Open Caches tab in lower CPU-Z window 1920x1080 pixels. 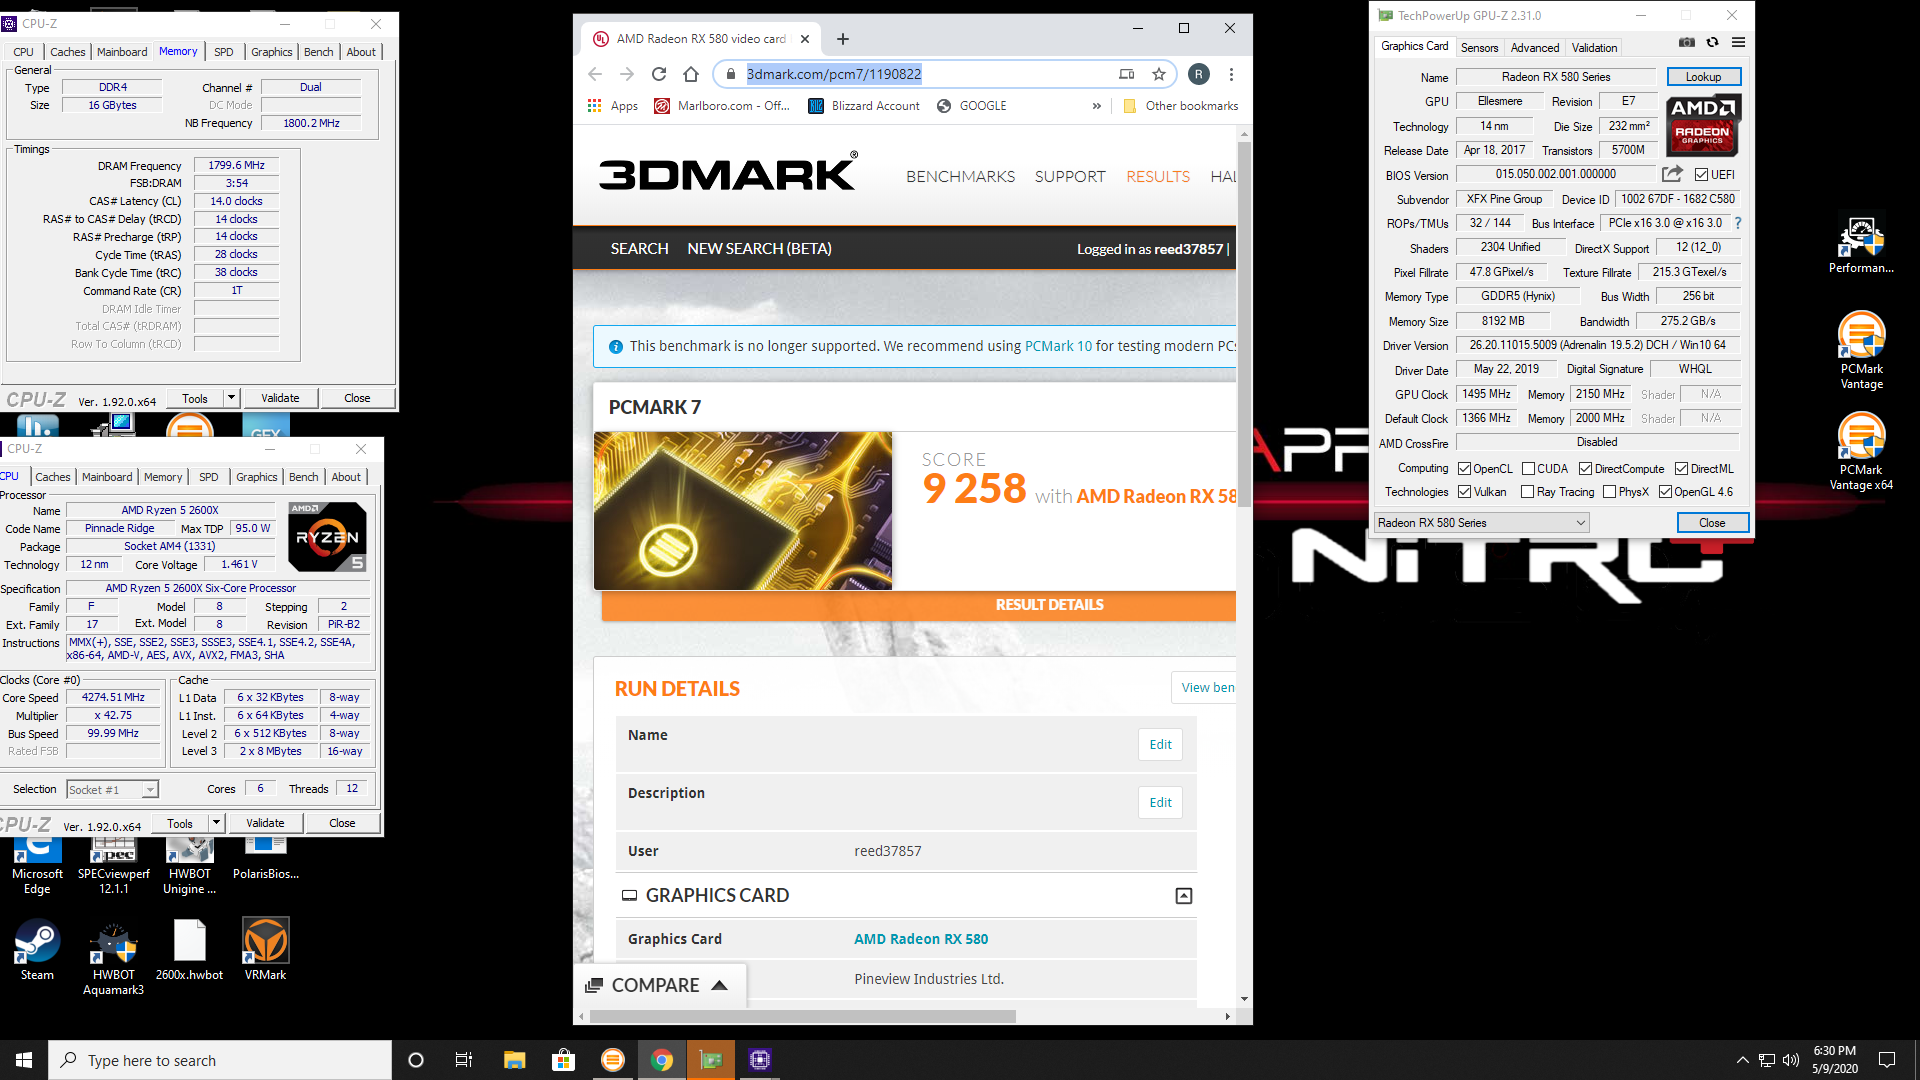click(x=53, y=477)
